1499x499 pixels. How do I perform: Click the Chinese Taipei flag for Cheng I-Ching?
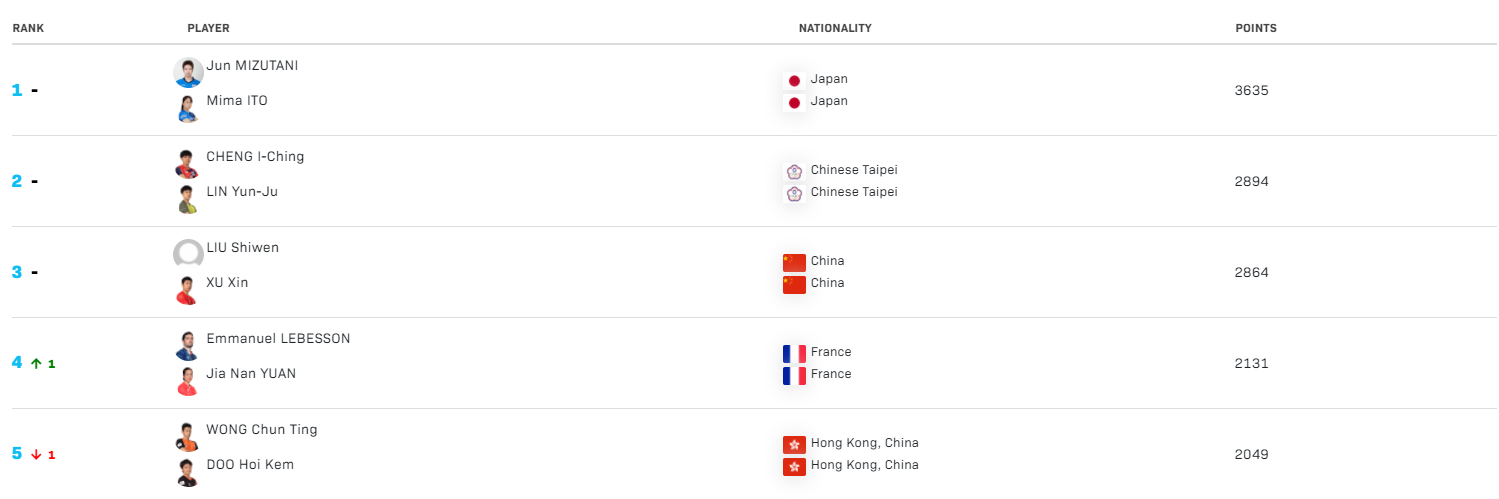point(794,171)
